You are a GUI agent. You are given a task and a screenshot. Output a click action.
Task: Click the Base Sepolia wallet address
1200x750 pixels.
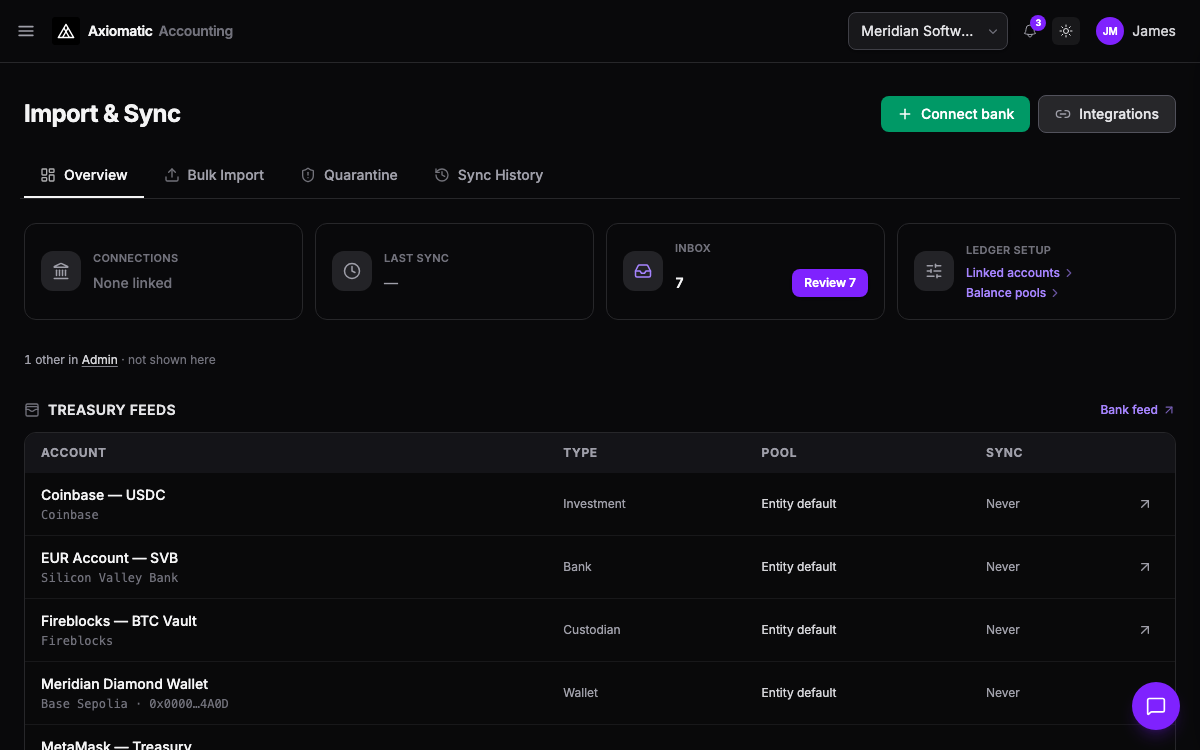[x=135, y=704]
